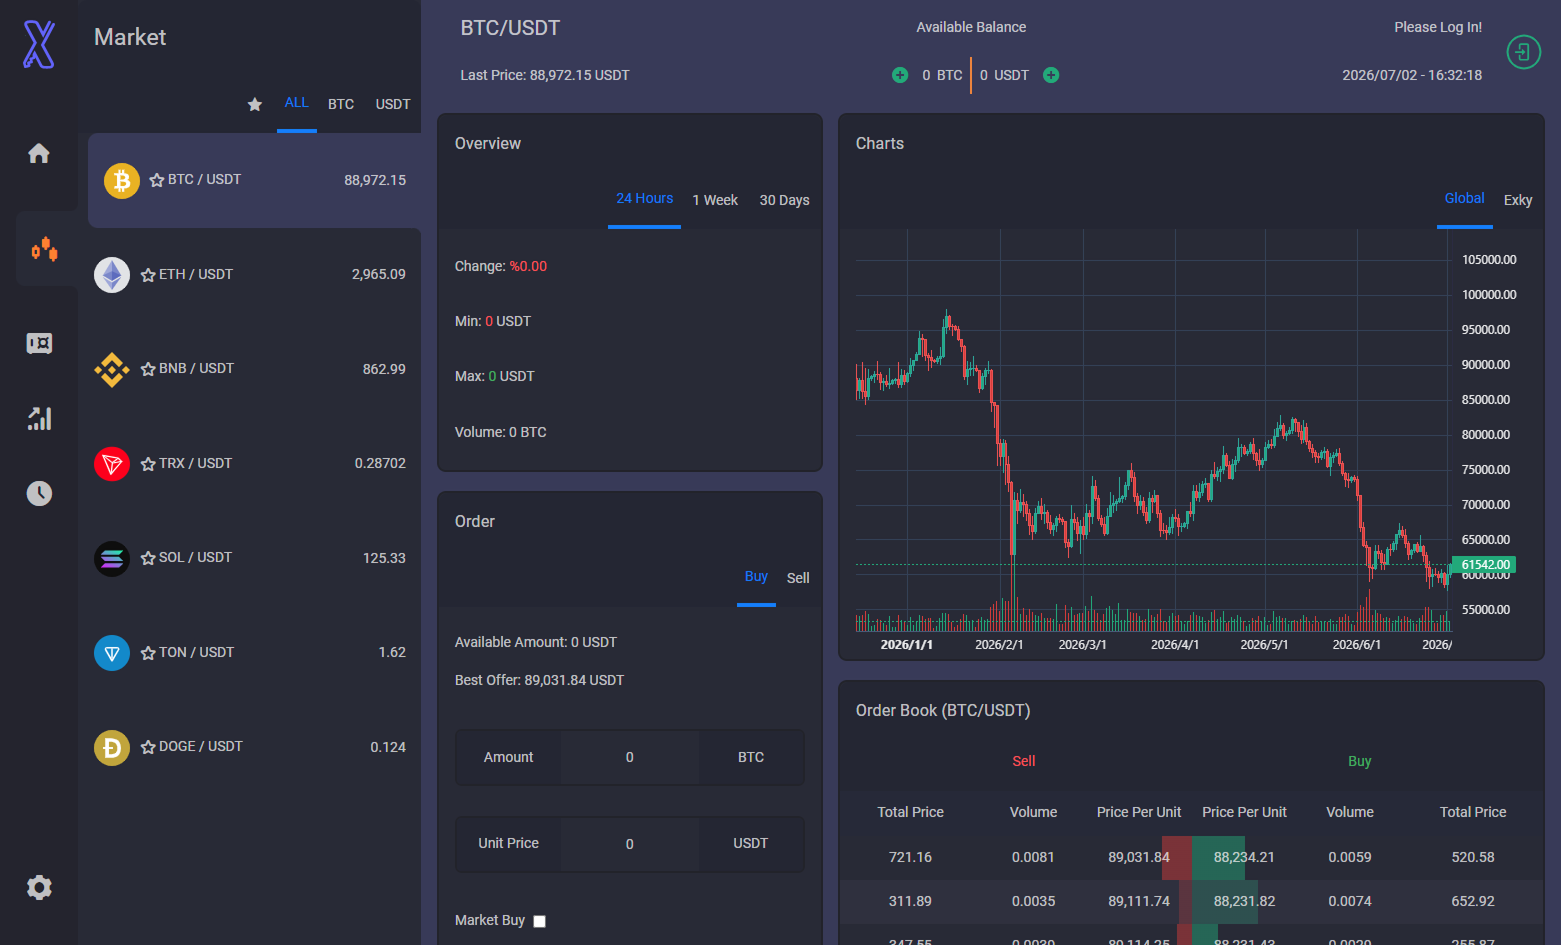Open the ETH / USDT pair label
Image resolution: width=1561 pixels, height=945 pixels.
(x=196, y=274)
